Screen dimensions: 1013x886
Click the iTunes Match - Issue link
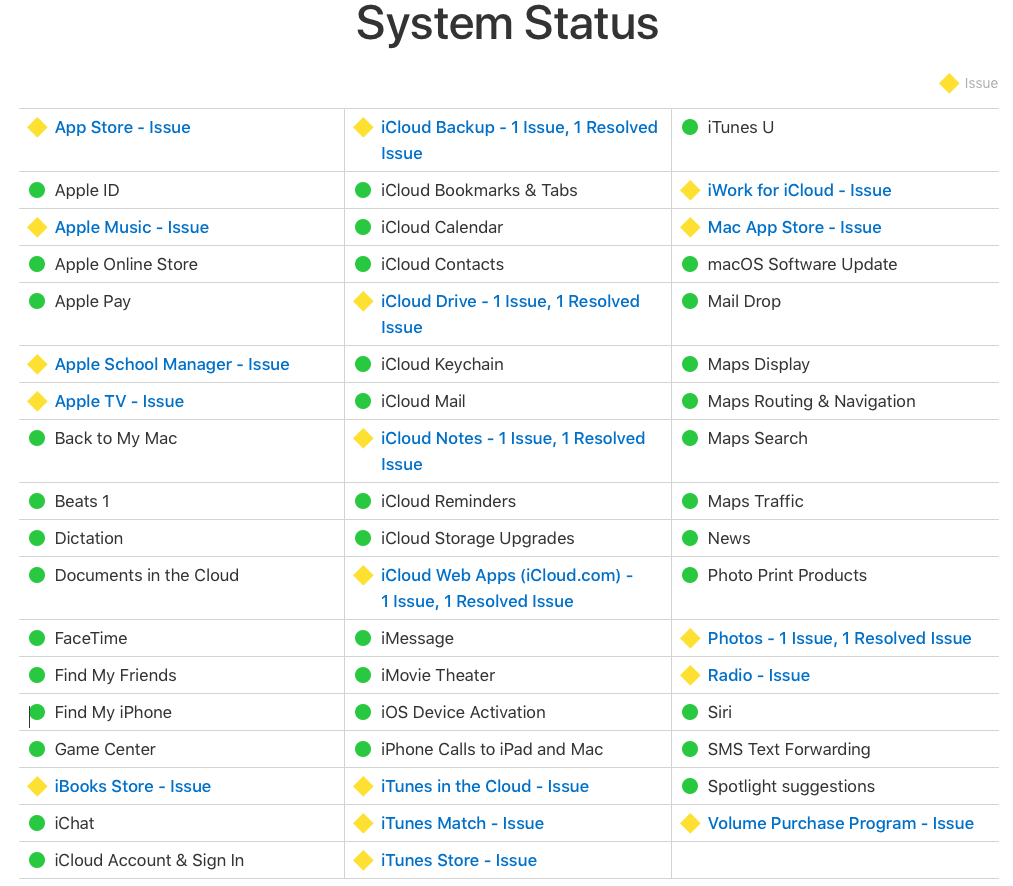[463, 823]
